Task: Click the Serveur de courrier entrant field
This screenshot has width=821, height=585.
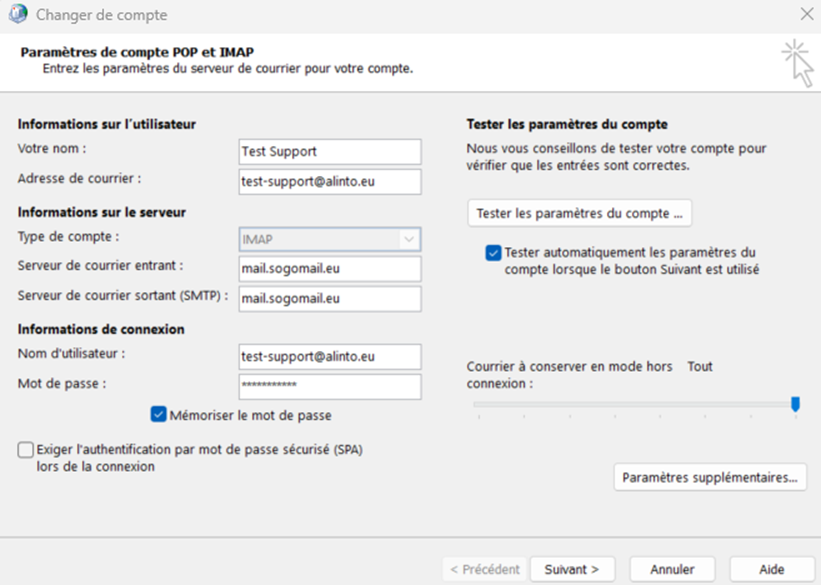Action: pyautogui.click(x=330, y=269)
